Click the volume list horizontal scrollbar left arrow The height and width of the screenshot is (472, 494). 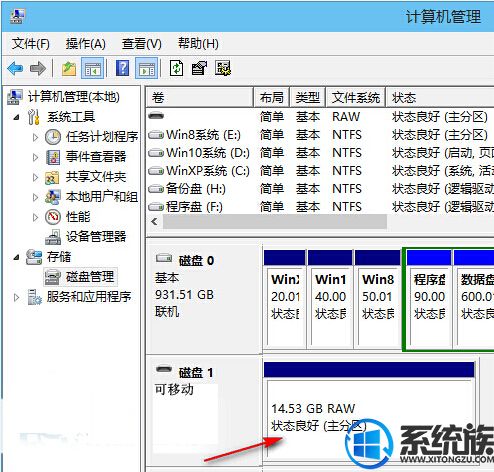pos(154,222)
